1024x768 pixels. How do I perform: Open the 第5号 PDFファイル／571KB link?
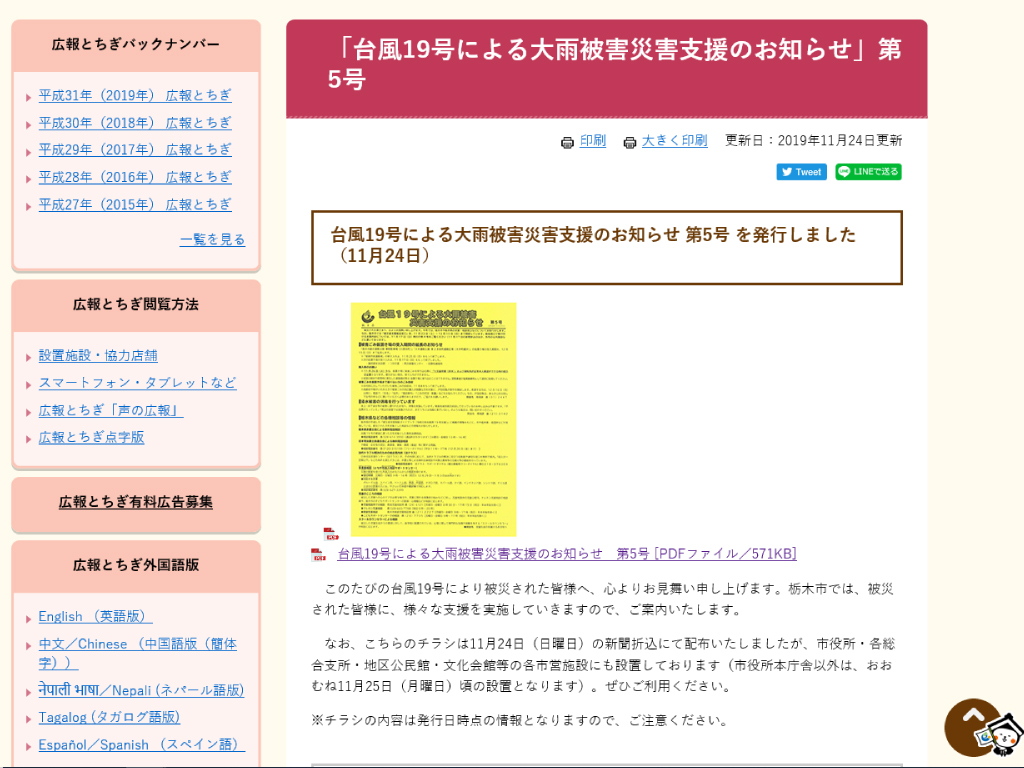tap(567, 554)
